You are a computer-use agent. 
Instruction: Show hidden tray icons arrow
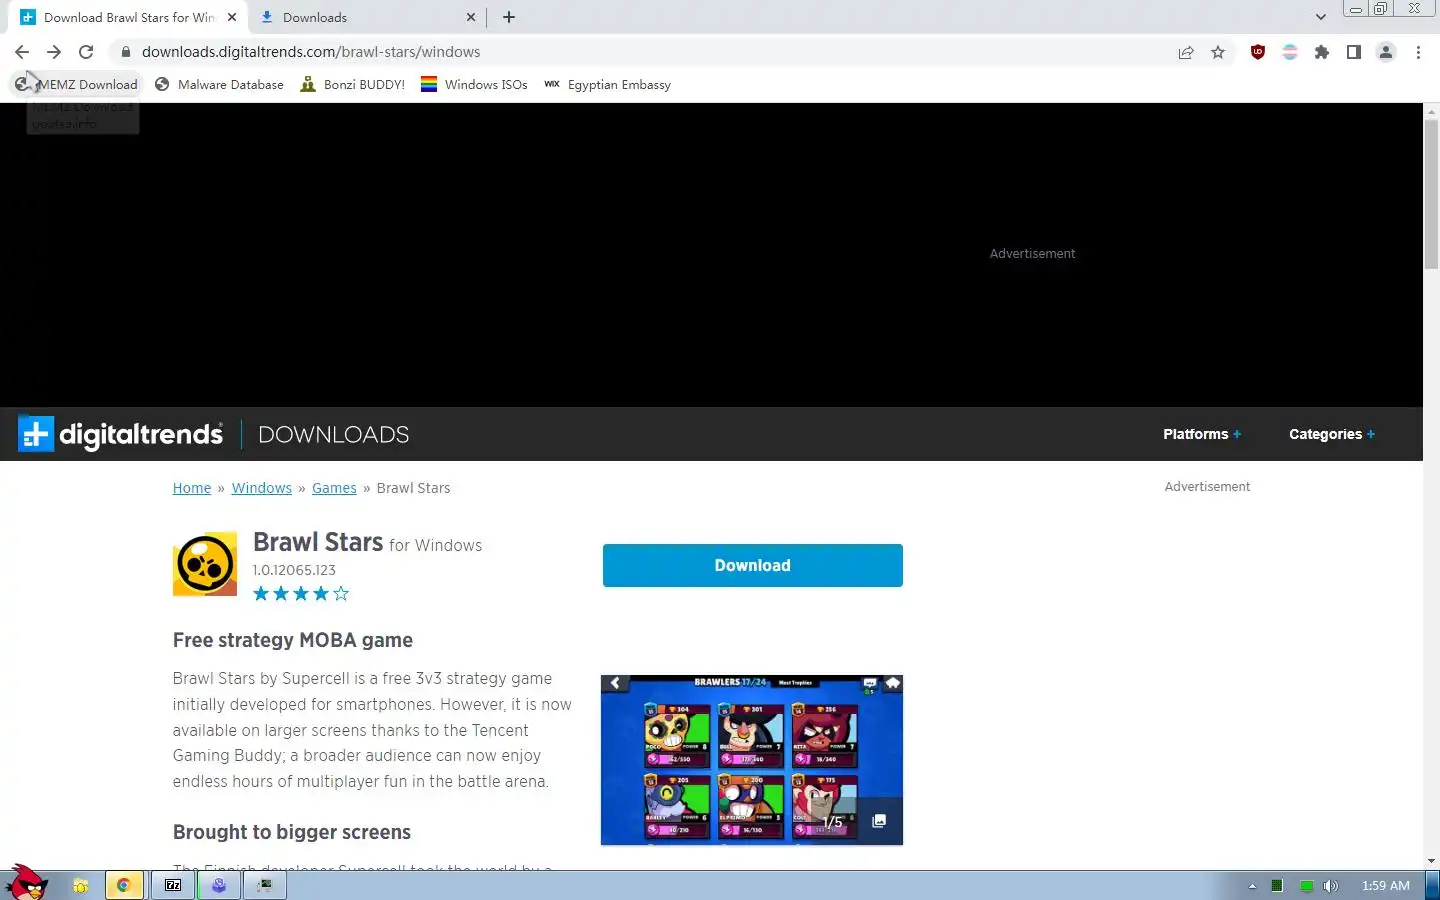[1252, 886]
